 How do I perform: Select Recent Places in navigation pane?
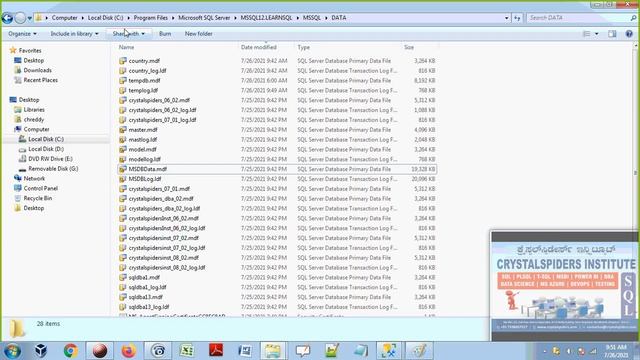point(40,80)
